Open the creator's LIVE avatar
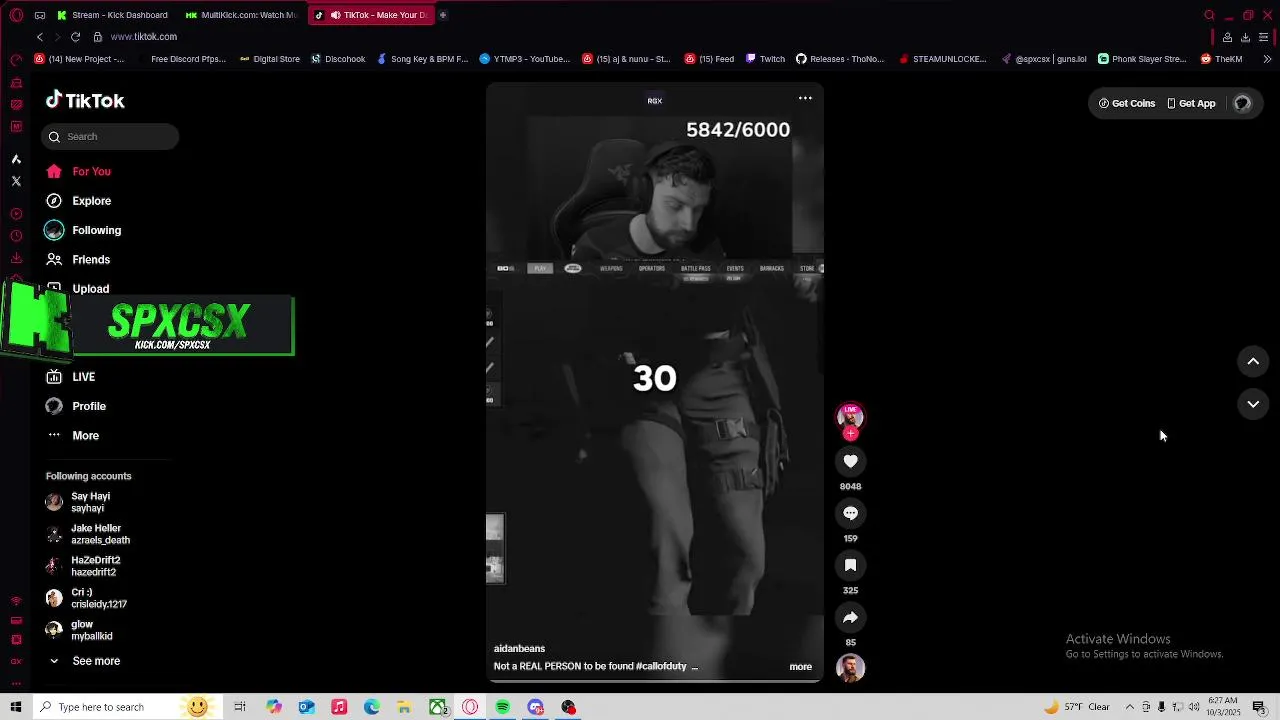 click(x=850, y=419)
